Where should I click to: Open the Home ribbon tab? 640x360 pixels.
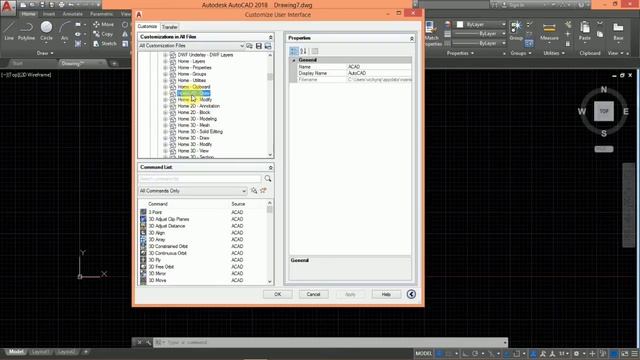(28, 14)
